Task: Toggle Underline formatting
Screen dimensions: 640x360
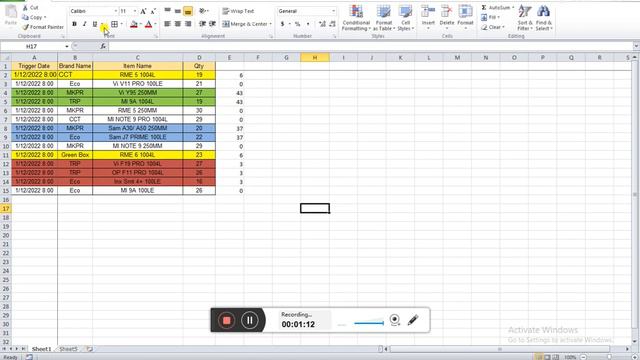Action: [x=95, y=24]
